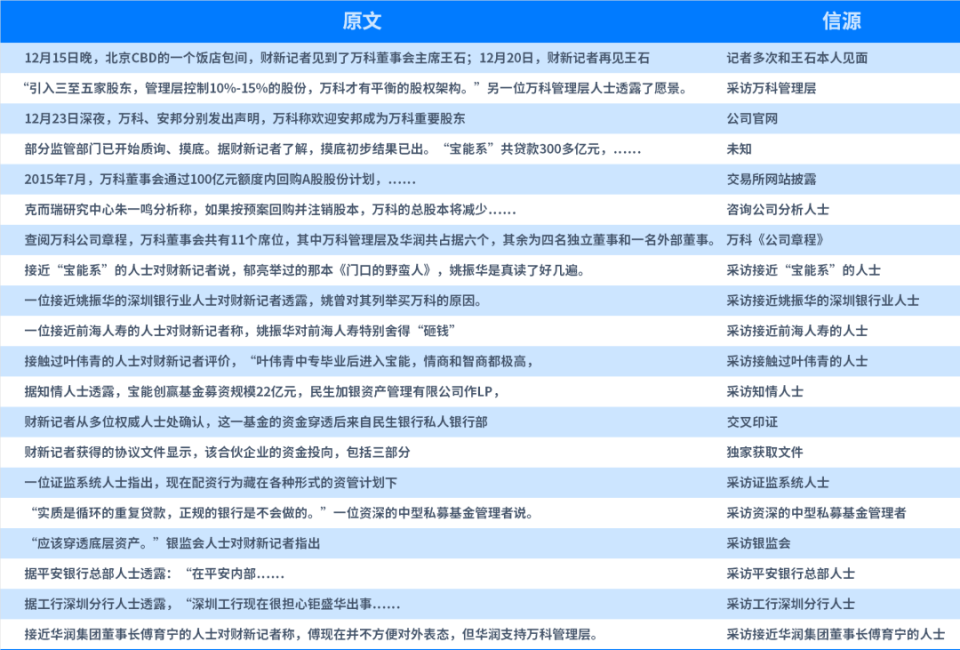Select row starting 一位证监系统人士指出

click(480, 482)
